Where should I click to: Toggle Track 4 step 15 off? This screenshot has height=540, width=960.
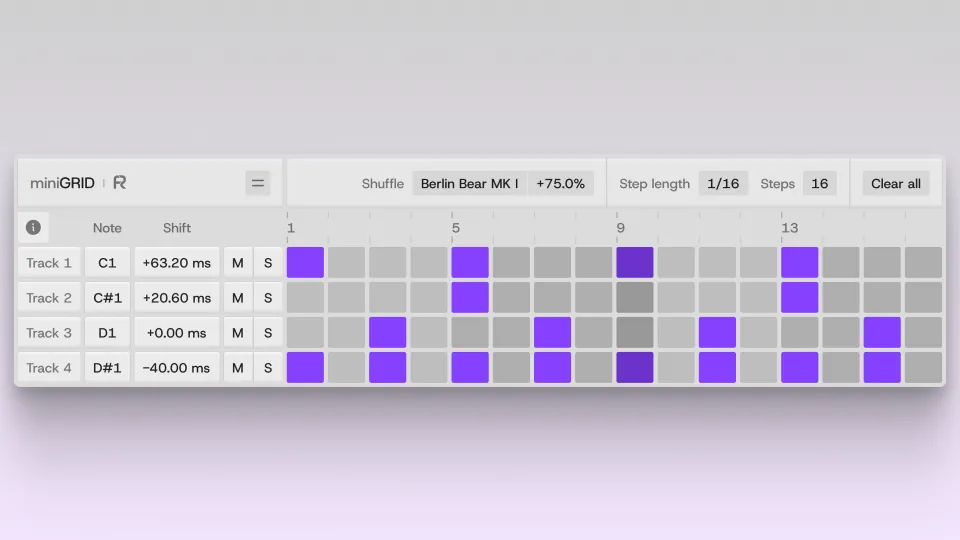click(x=882, y=367)
